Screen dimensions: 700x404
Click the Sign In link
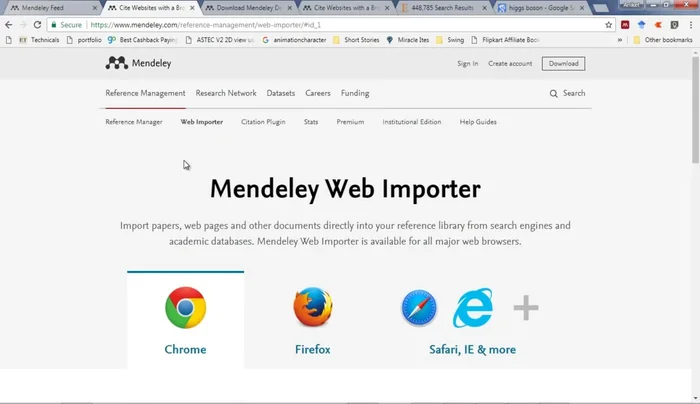[x=467, y=63]
